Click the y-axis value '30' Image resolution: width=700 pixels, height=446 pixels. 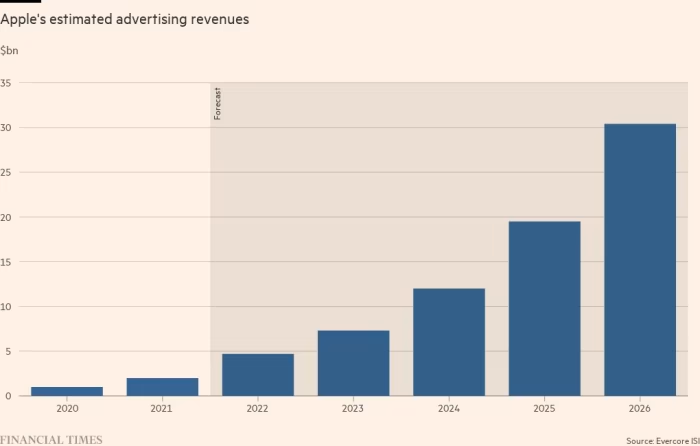click(5, 128)
